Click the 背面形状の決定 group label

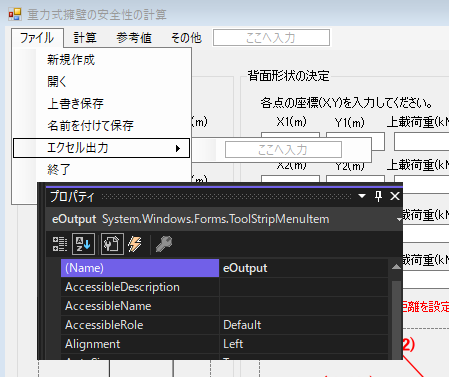[288, 76]
